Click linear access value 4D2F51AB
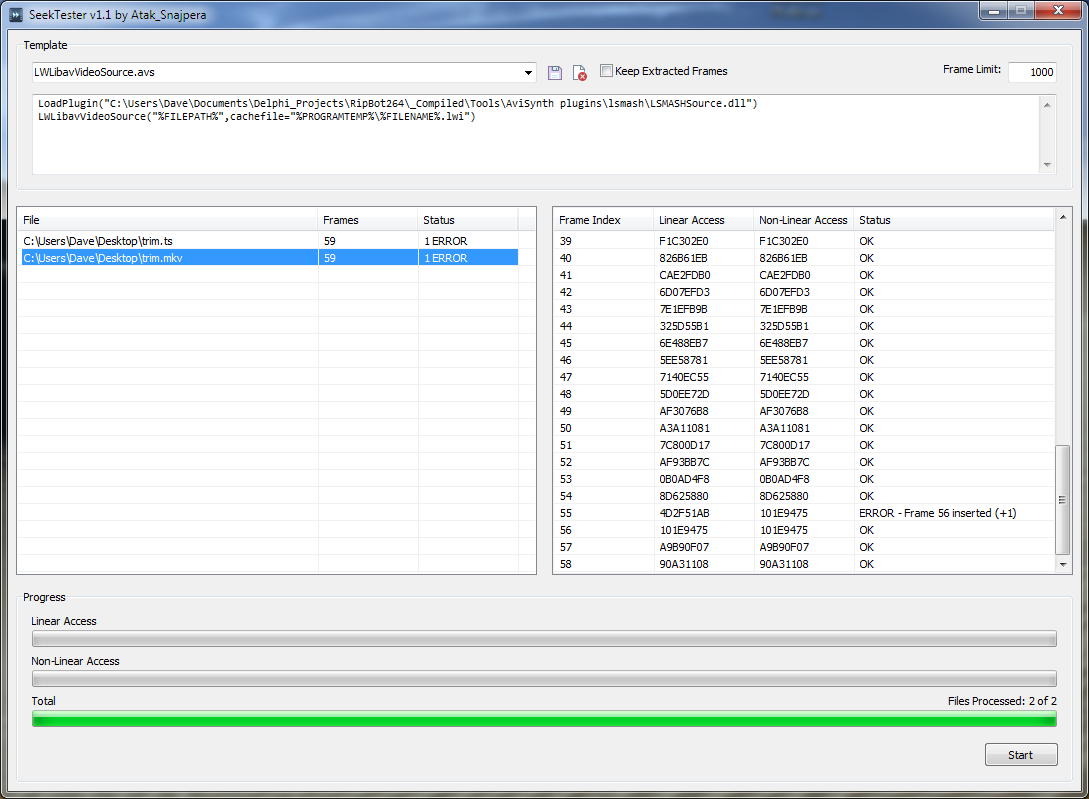 point(684,513)
